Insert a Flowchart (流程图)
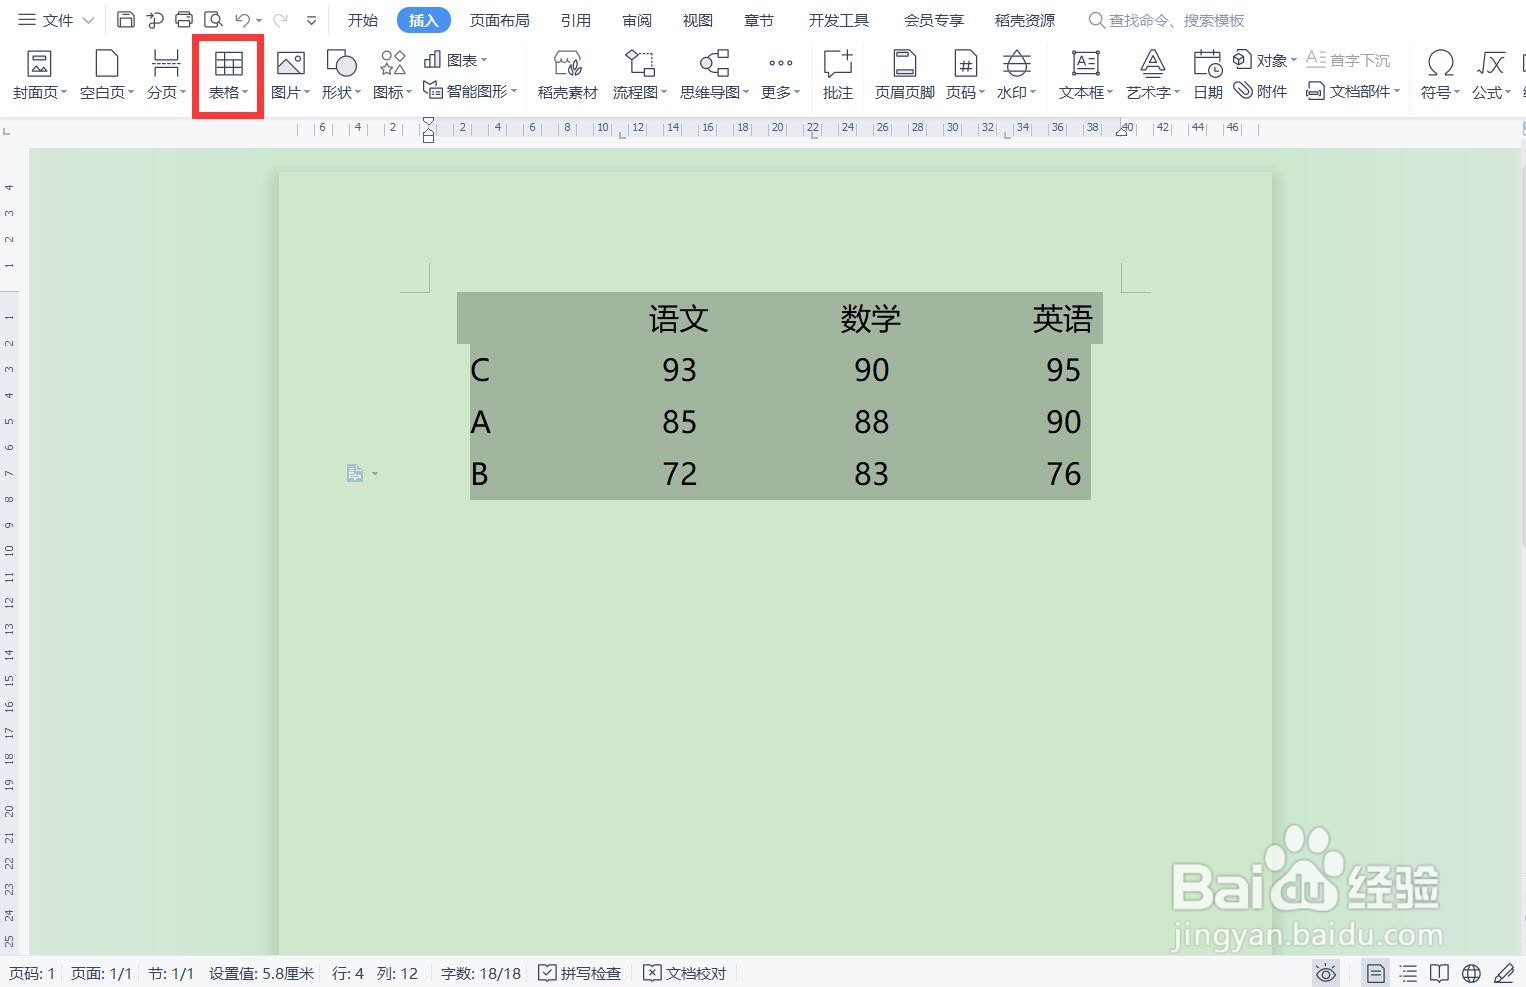Viewport: 1526px width, 987px height. 639,75
